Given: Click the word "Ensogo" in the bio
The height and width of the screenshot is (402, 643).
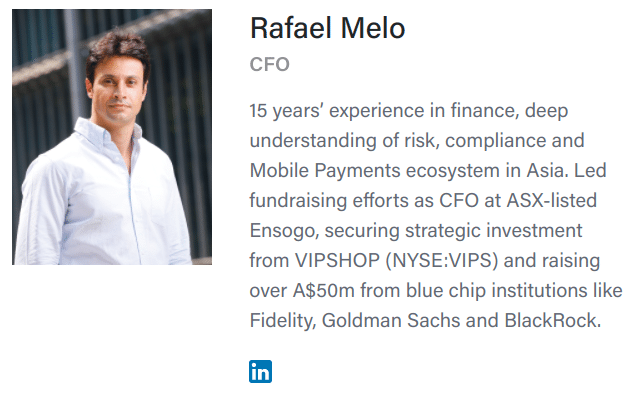Looking at the screenshot, I should [282, 231].
